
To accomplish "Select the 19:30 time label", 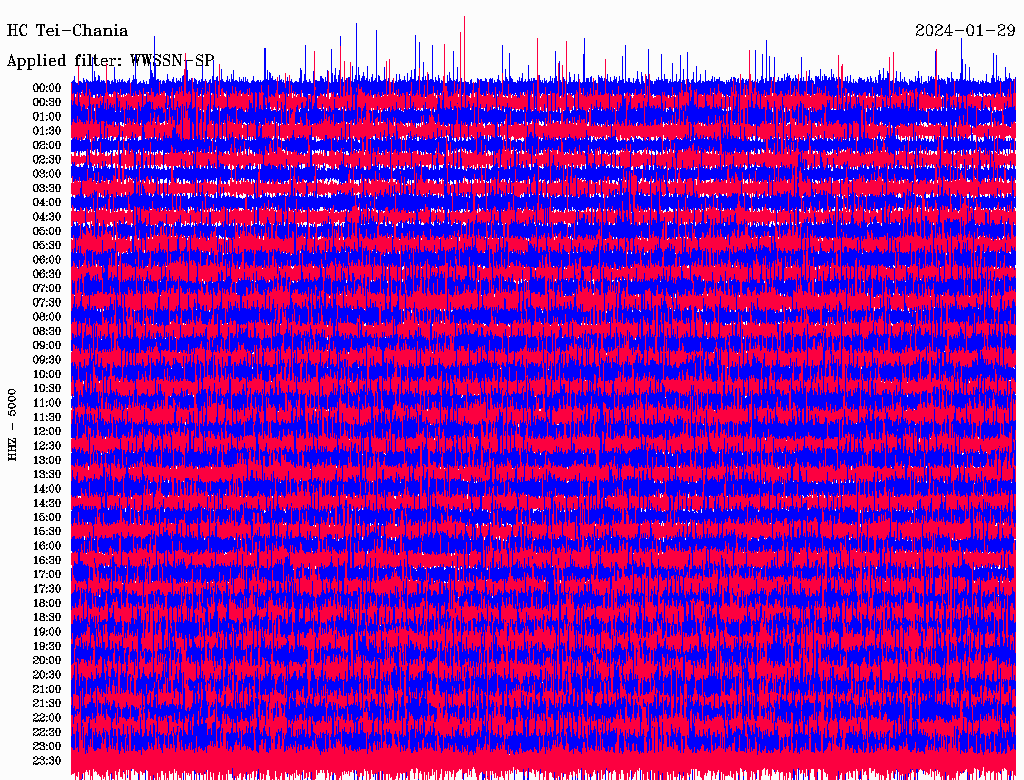I will (x=47, y=646).
